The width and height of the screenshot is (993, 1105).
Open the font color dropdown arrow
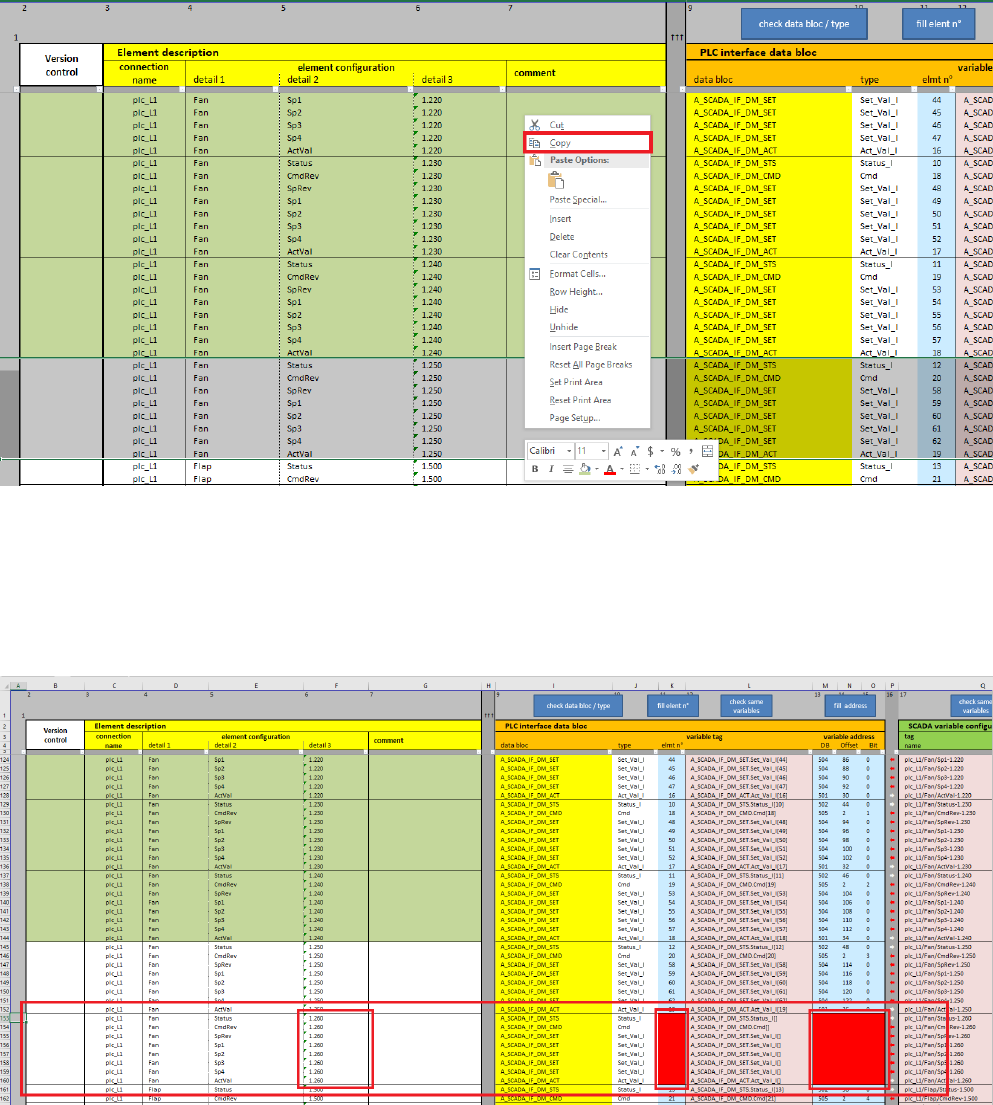point(622,469)
